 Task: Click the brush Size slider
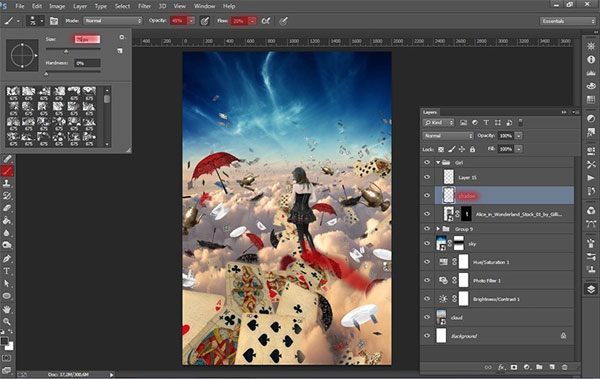pos(73,50)
